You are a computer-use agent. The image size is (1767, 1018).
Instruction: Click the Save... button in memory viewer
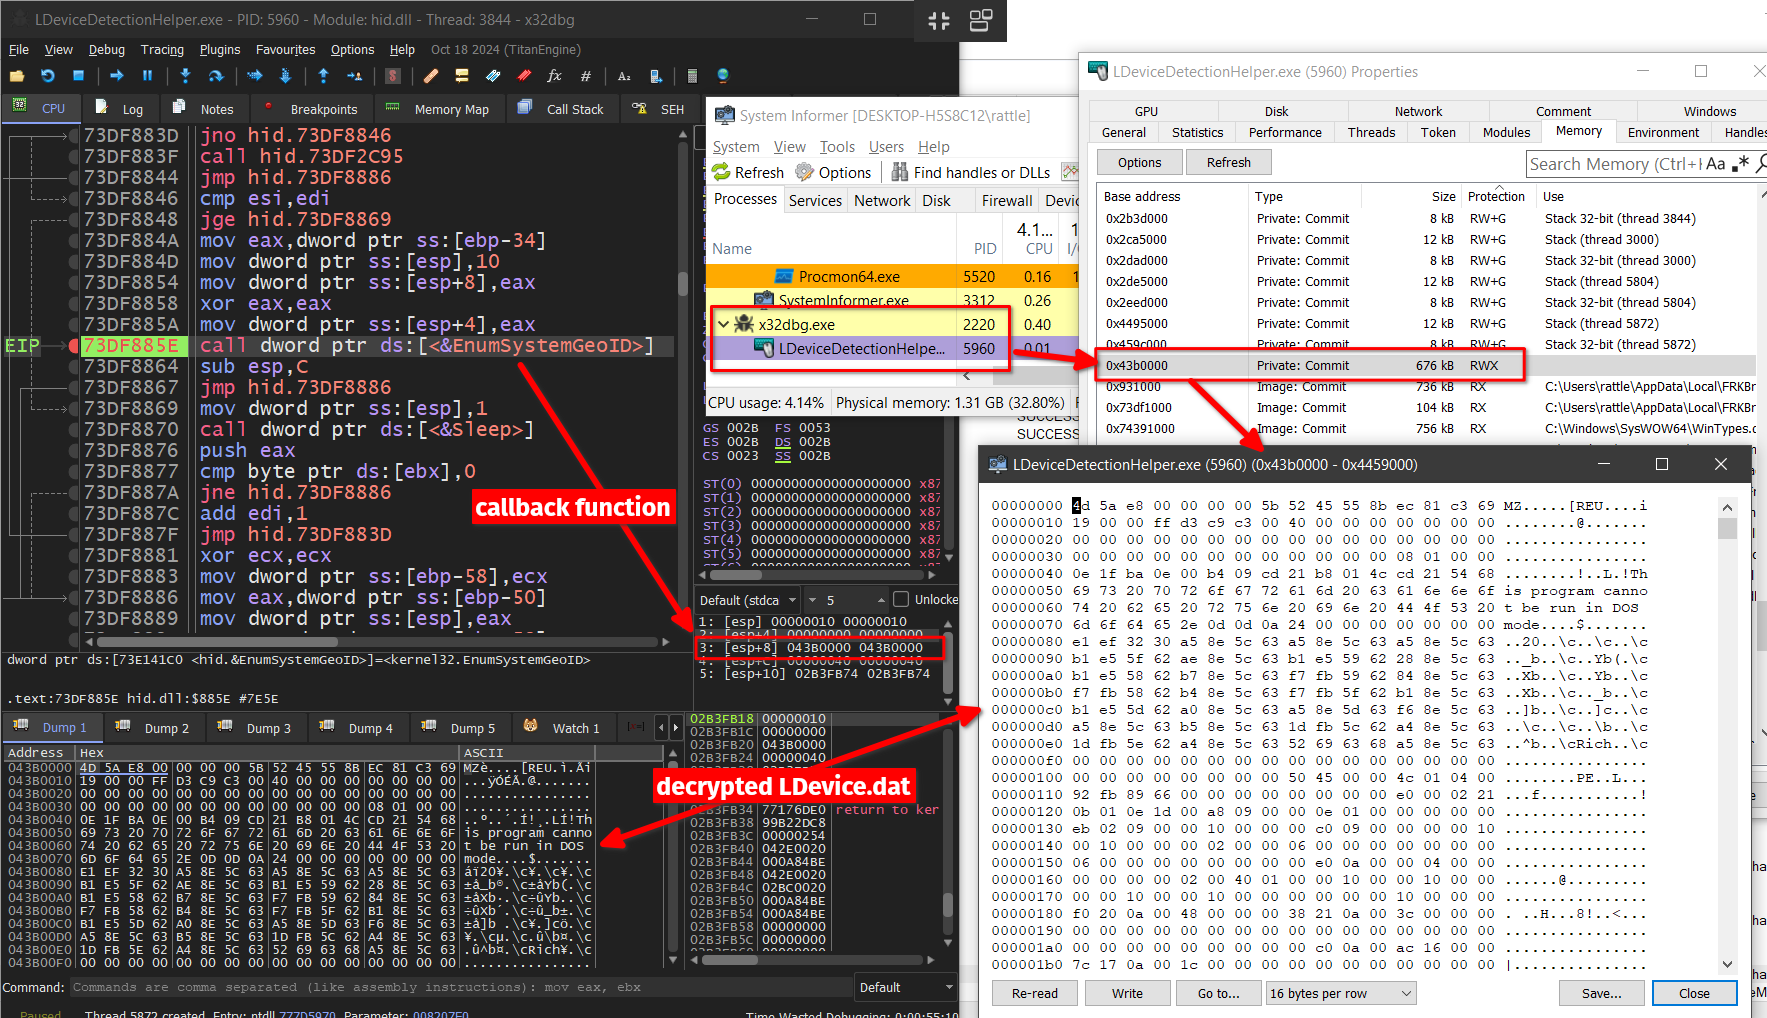click(x=1602, y=993)
